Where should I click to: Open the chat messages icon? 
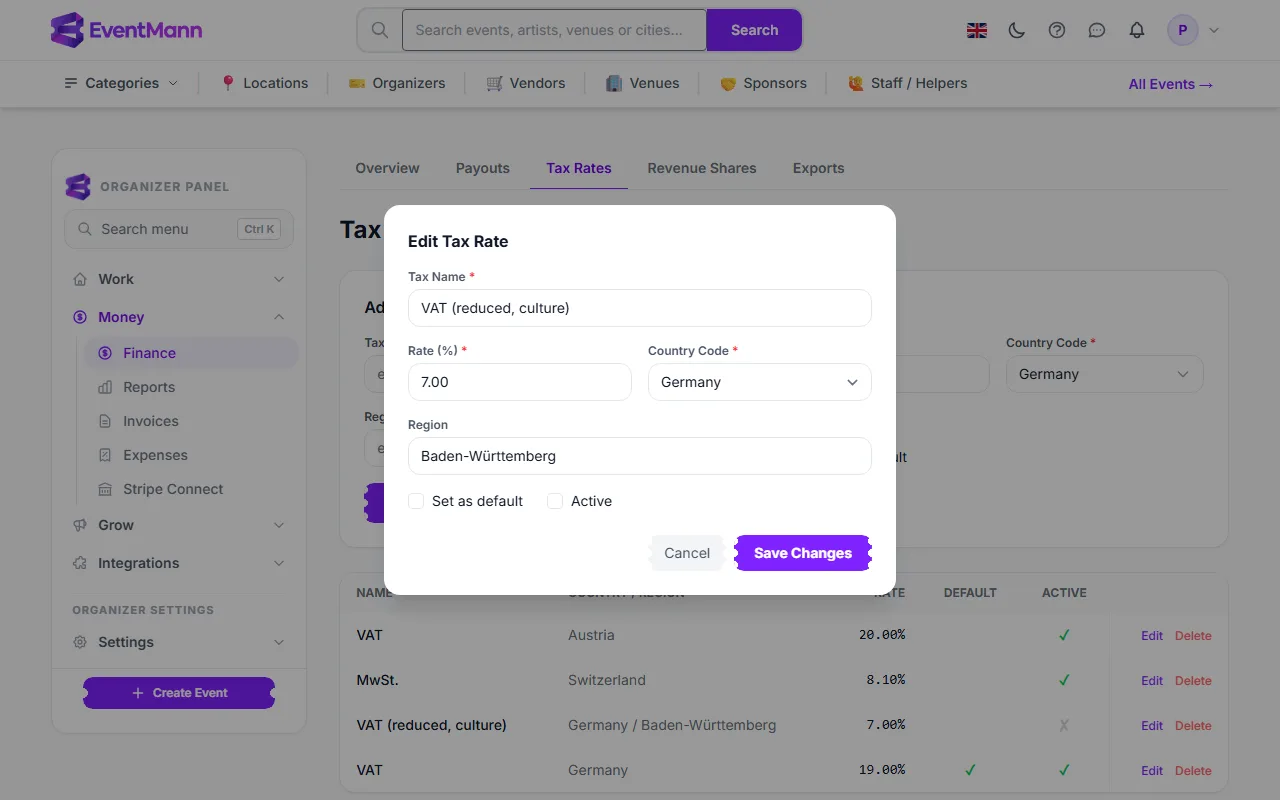[x=1097, y=30]
